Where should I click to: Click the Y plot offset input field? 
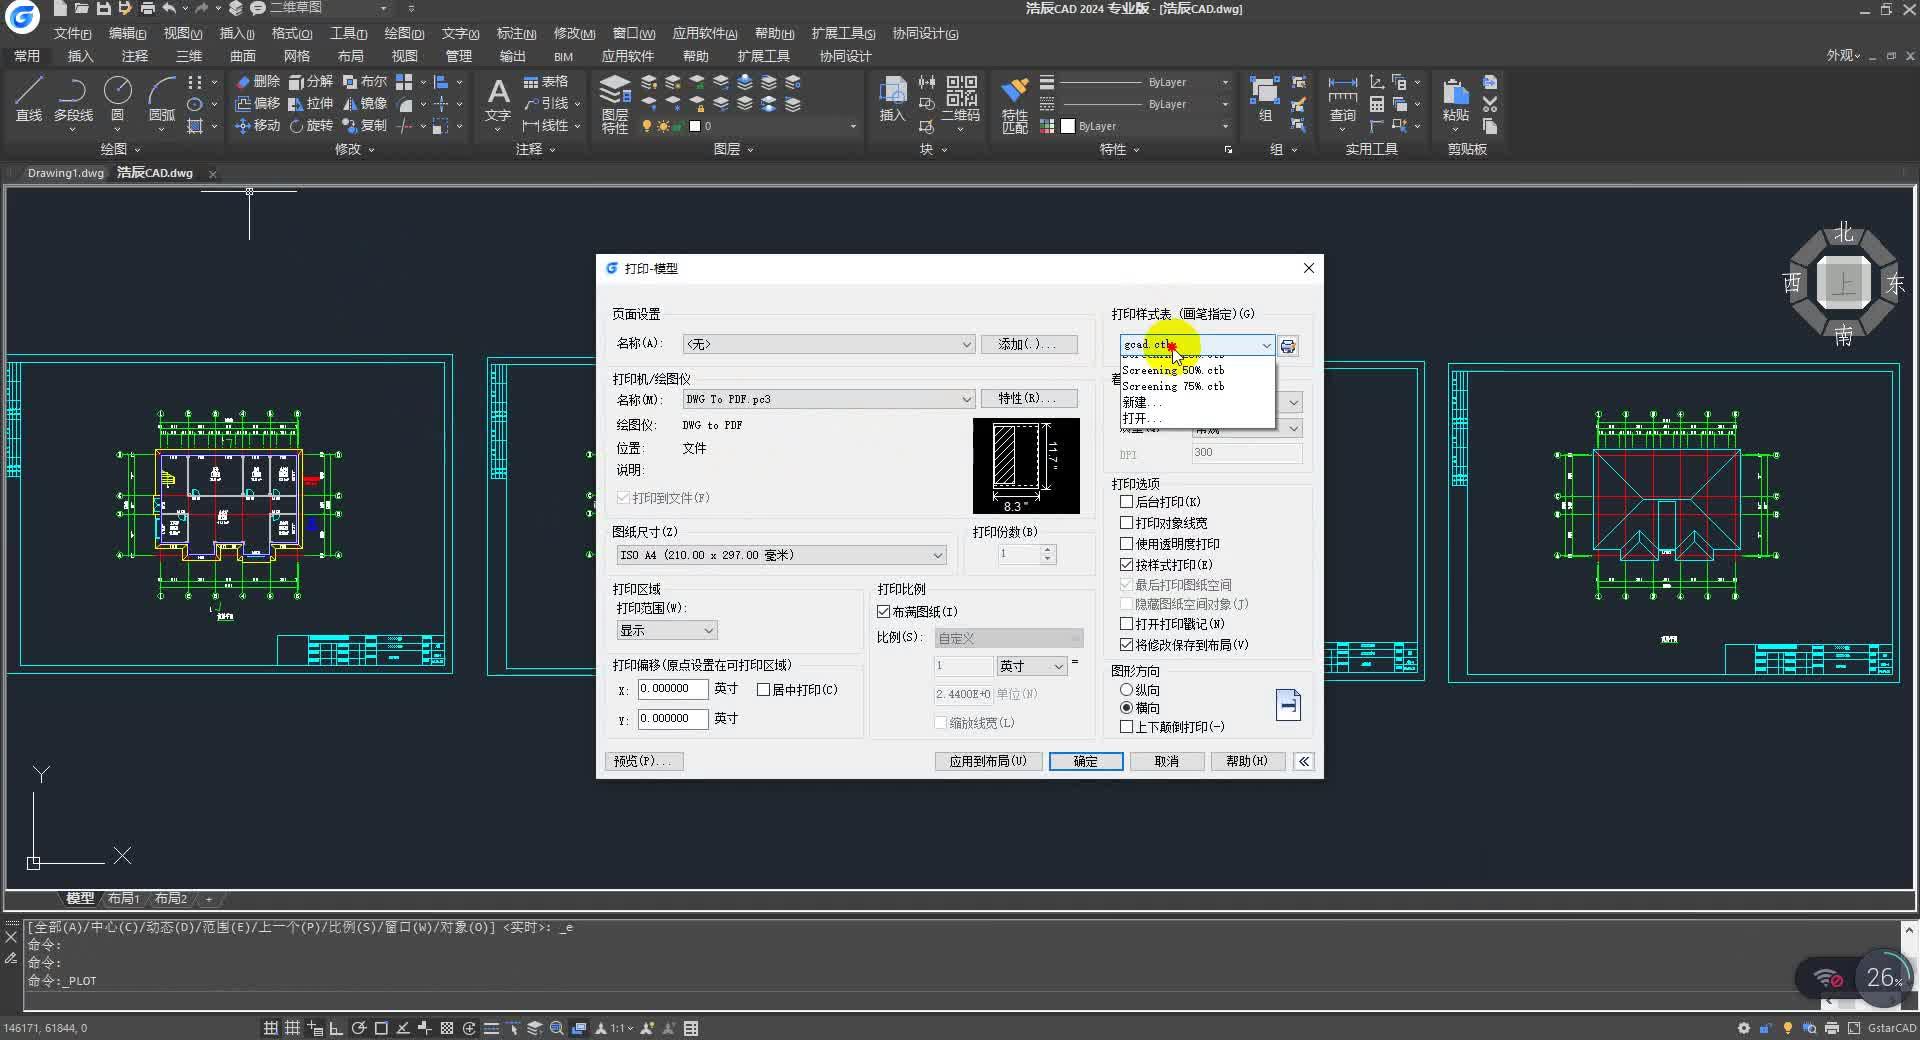coord(672,719)
